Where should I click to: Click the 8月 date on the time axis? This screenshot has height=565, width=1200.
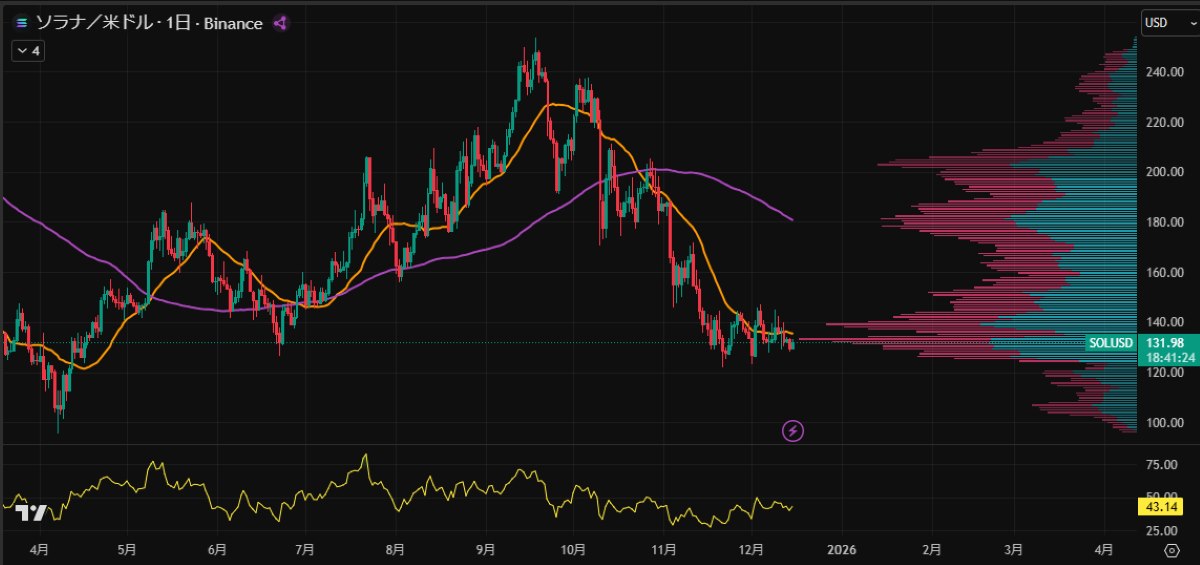[394, 550]
